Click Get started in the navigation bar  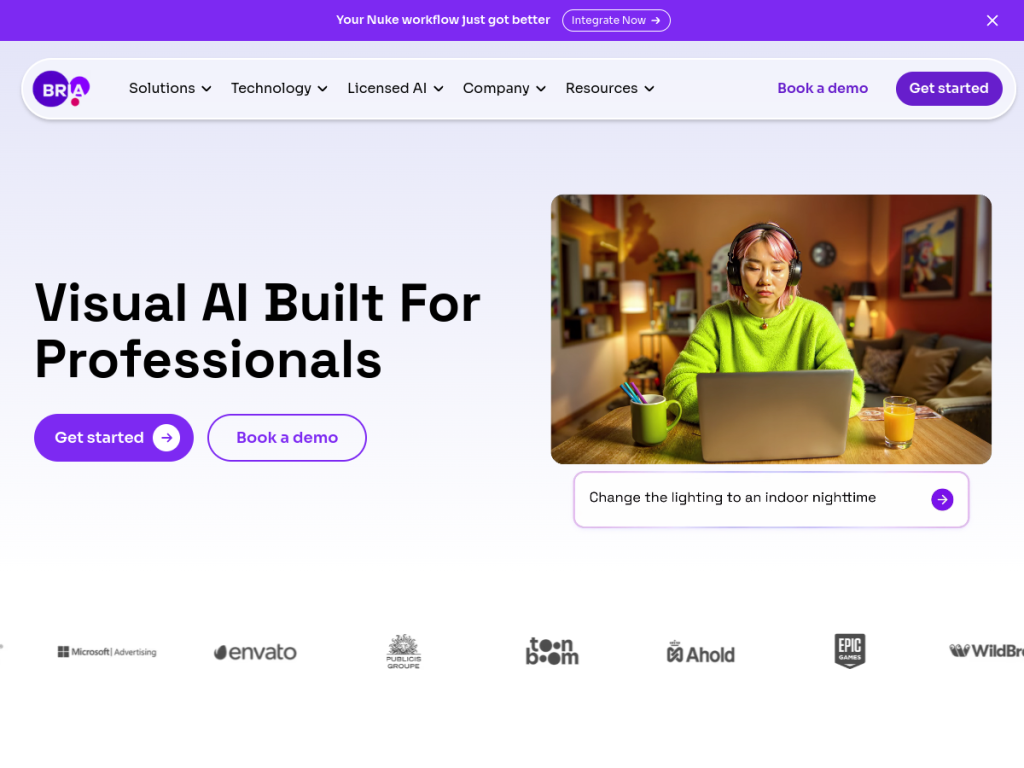tap(949, 88)
